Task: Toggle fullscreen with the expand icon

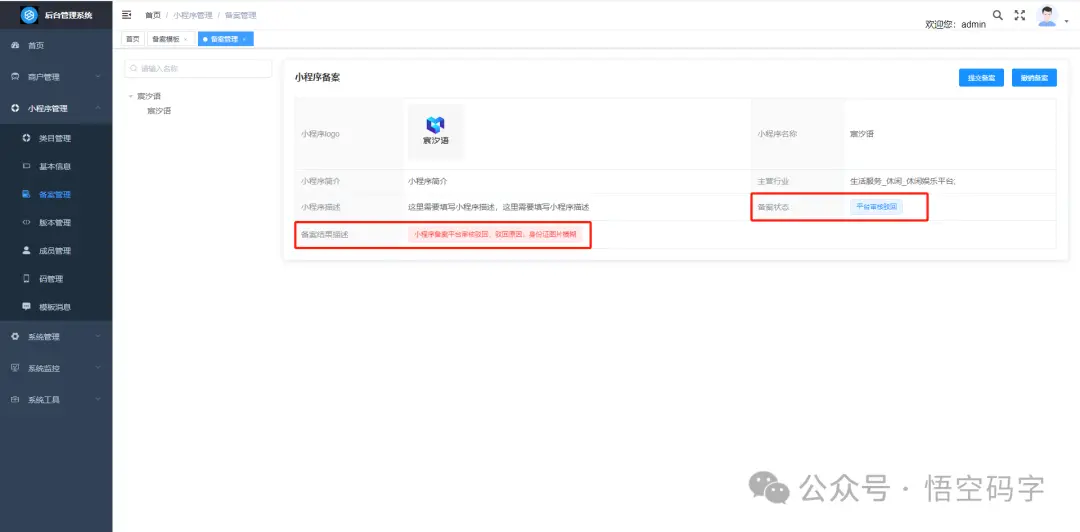Action: pyautogui.click(x=1020, y=15)
